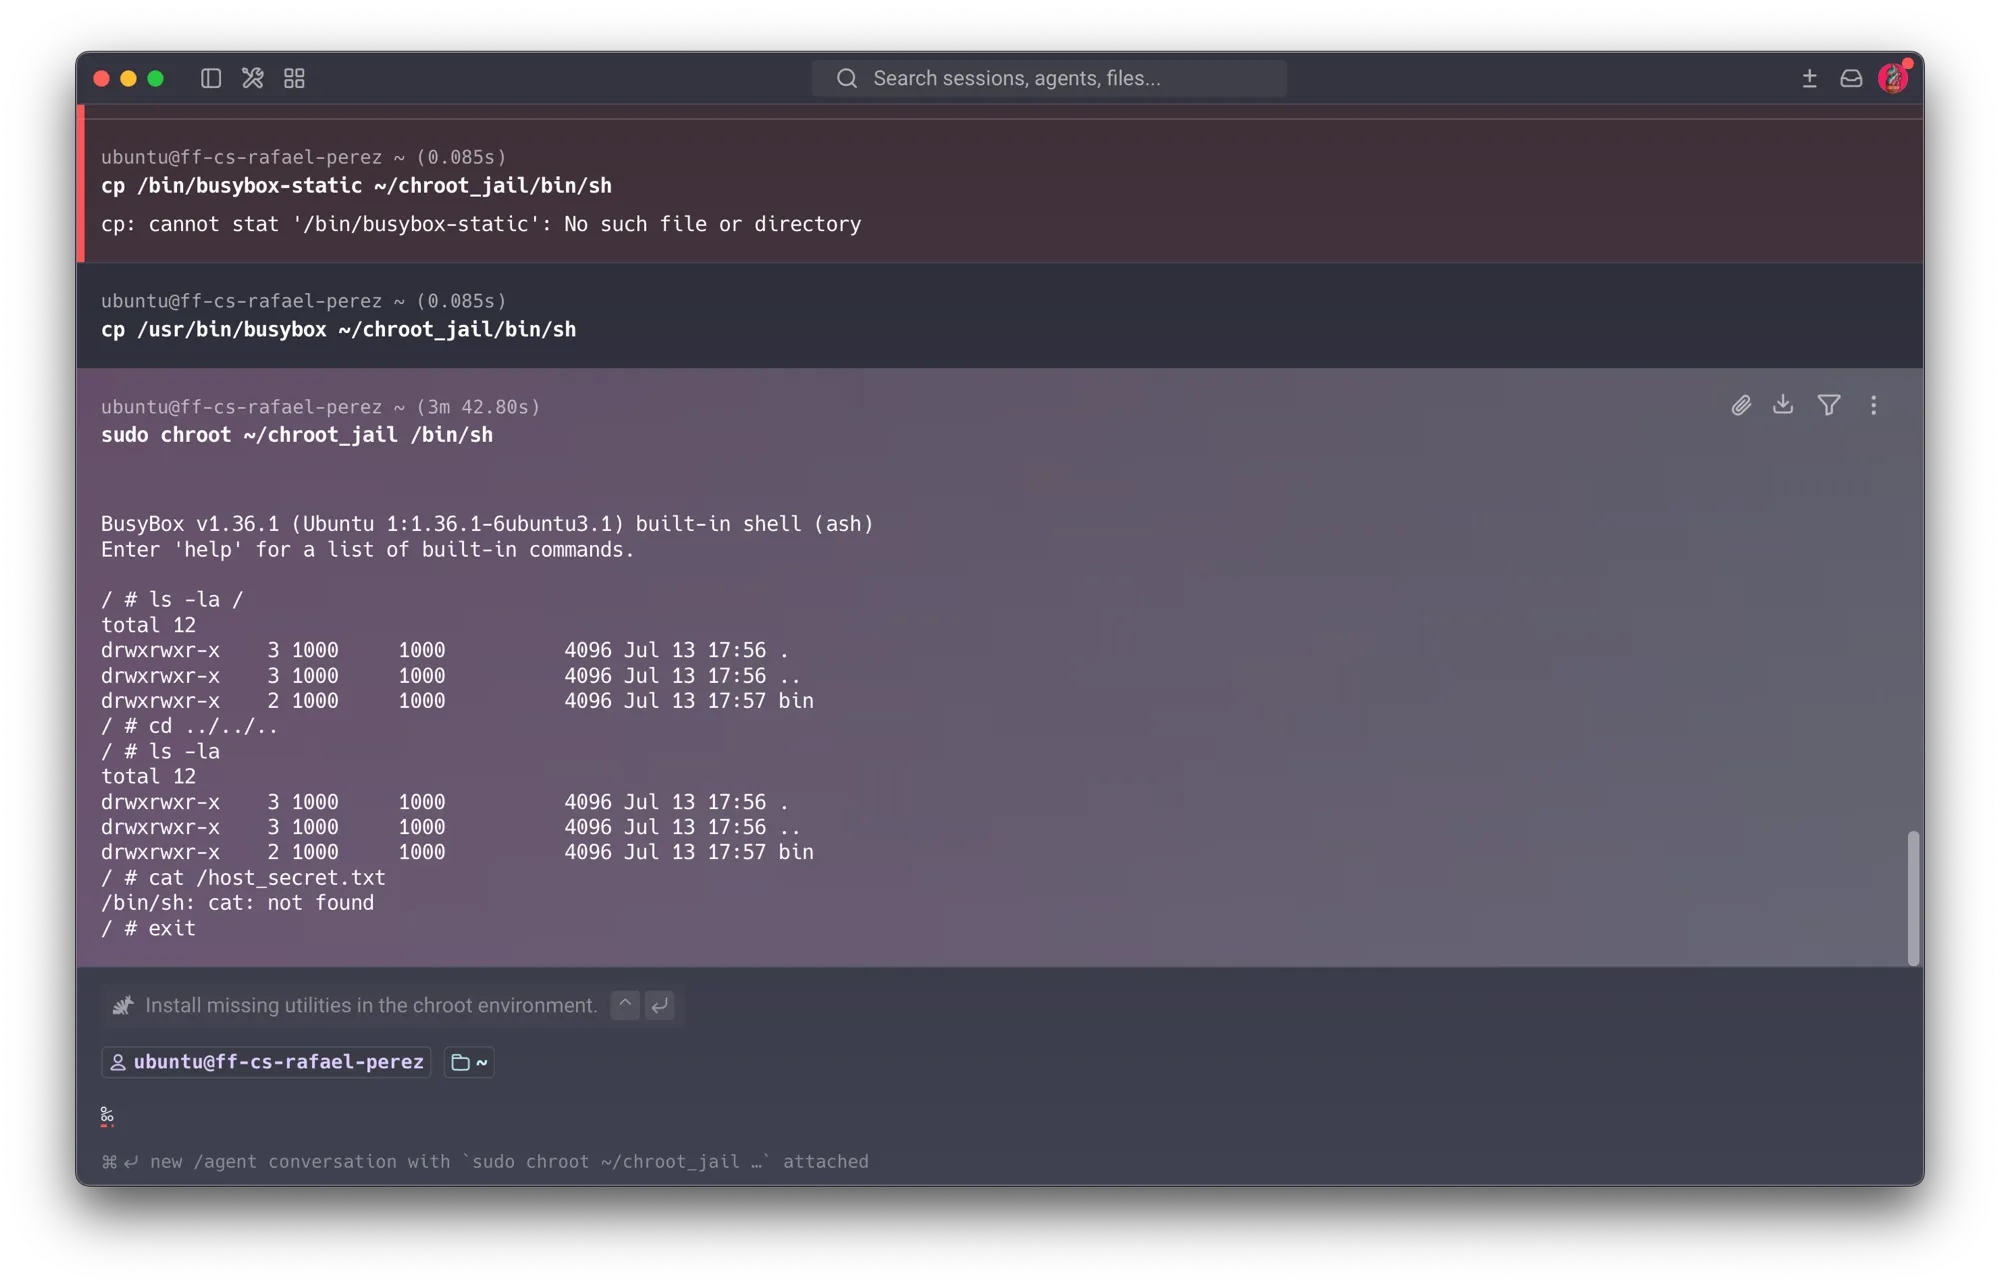Image resolution: width=2000 pixels, height=1286 pixels.
Task: Minimize the window with the yellow button
Action: [x=128, y=78]
